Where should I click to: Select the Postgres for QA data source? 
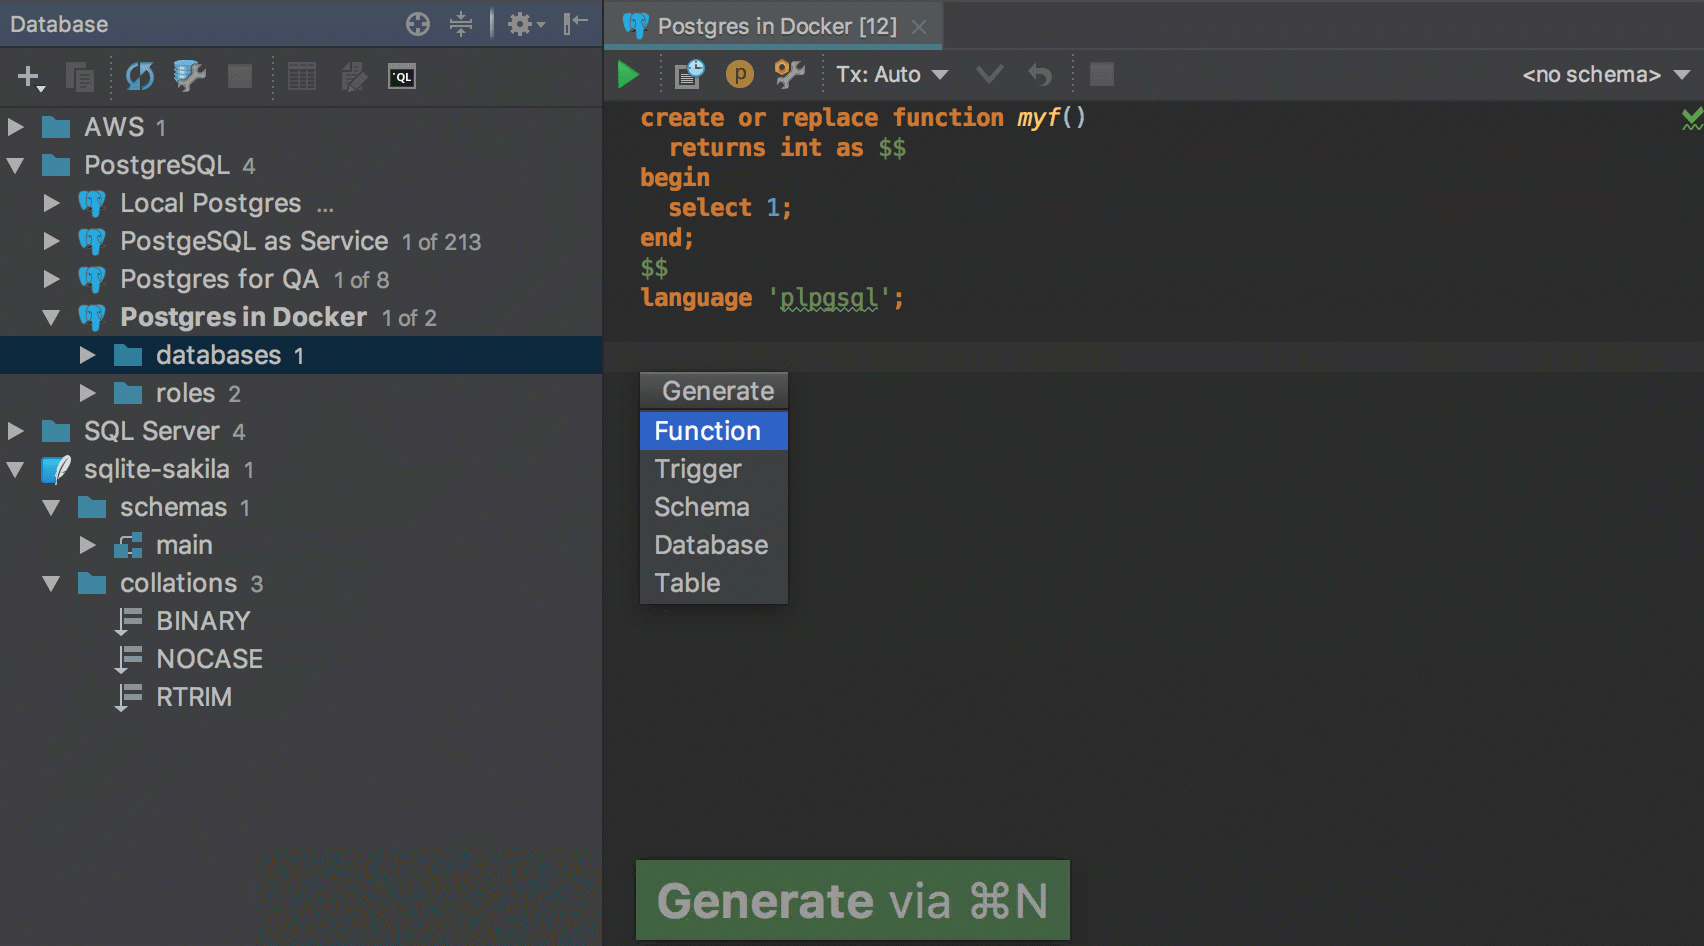click(x=219, y=279)
